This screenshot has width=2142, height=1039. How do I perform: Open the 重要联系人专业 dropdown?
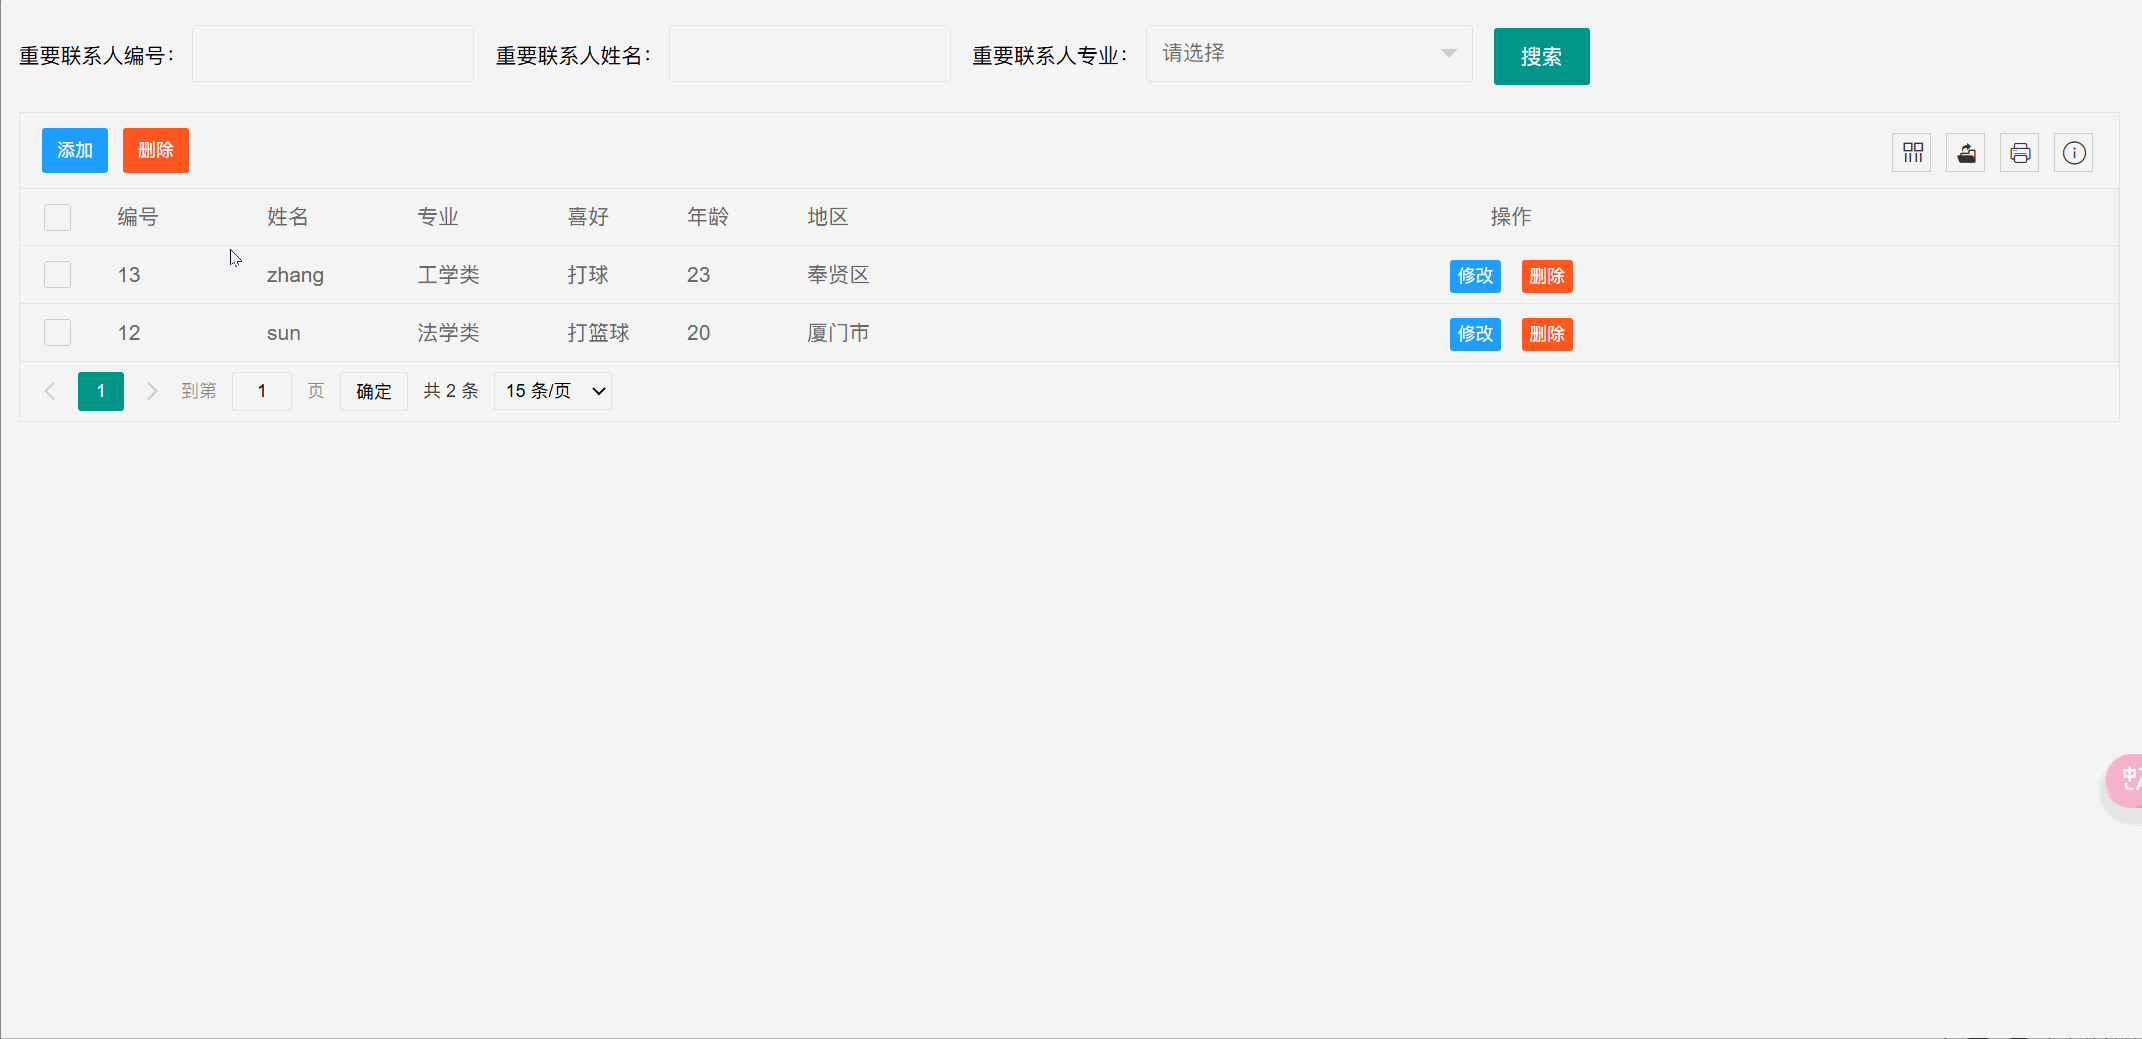[x=1308, y=54]
